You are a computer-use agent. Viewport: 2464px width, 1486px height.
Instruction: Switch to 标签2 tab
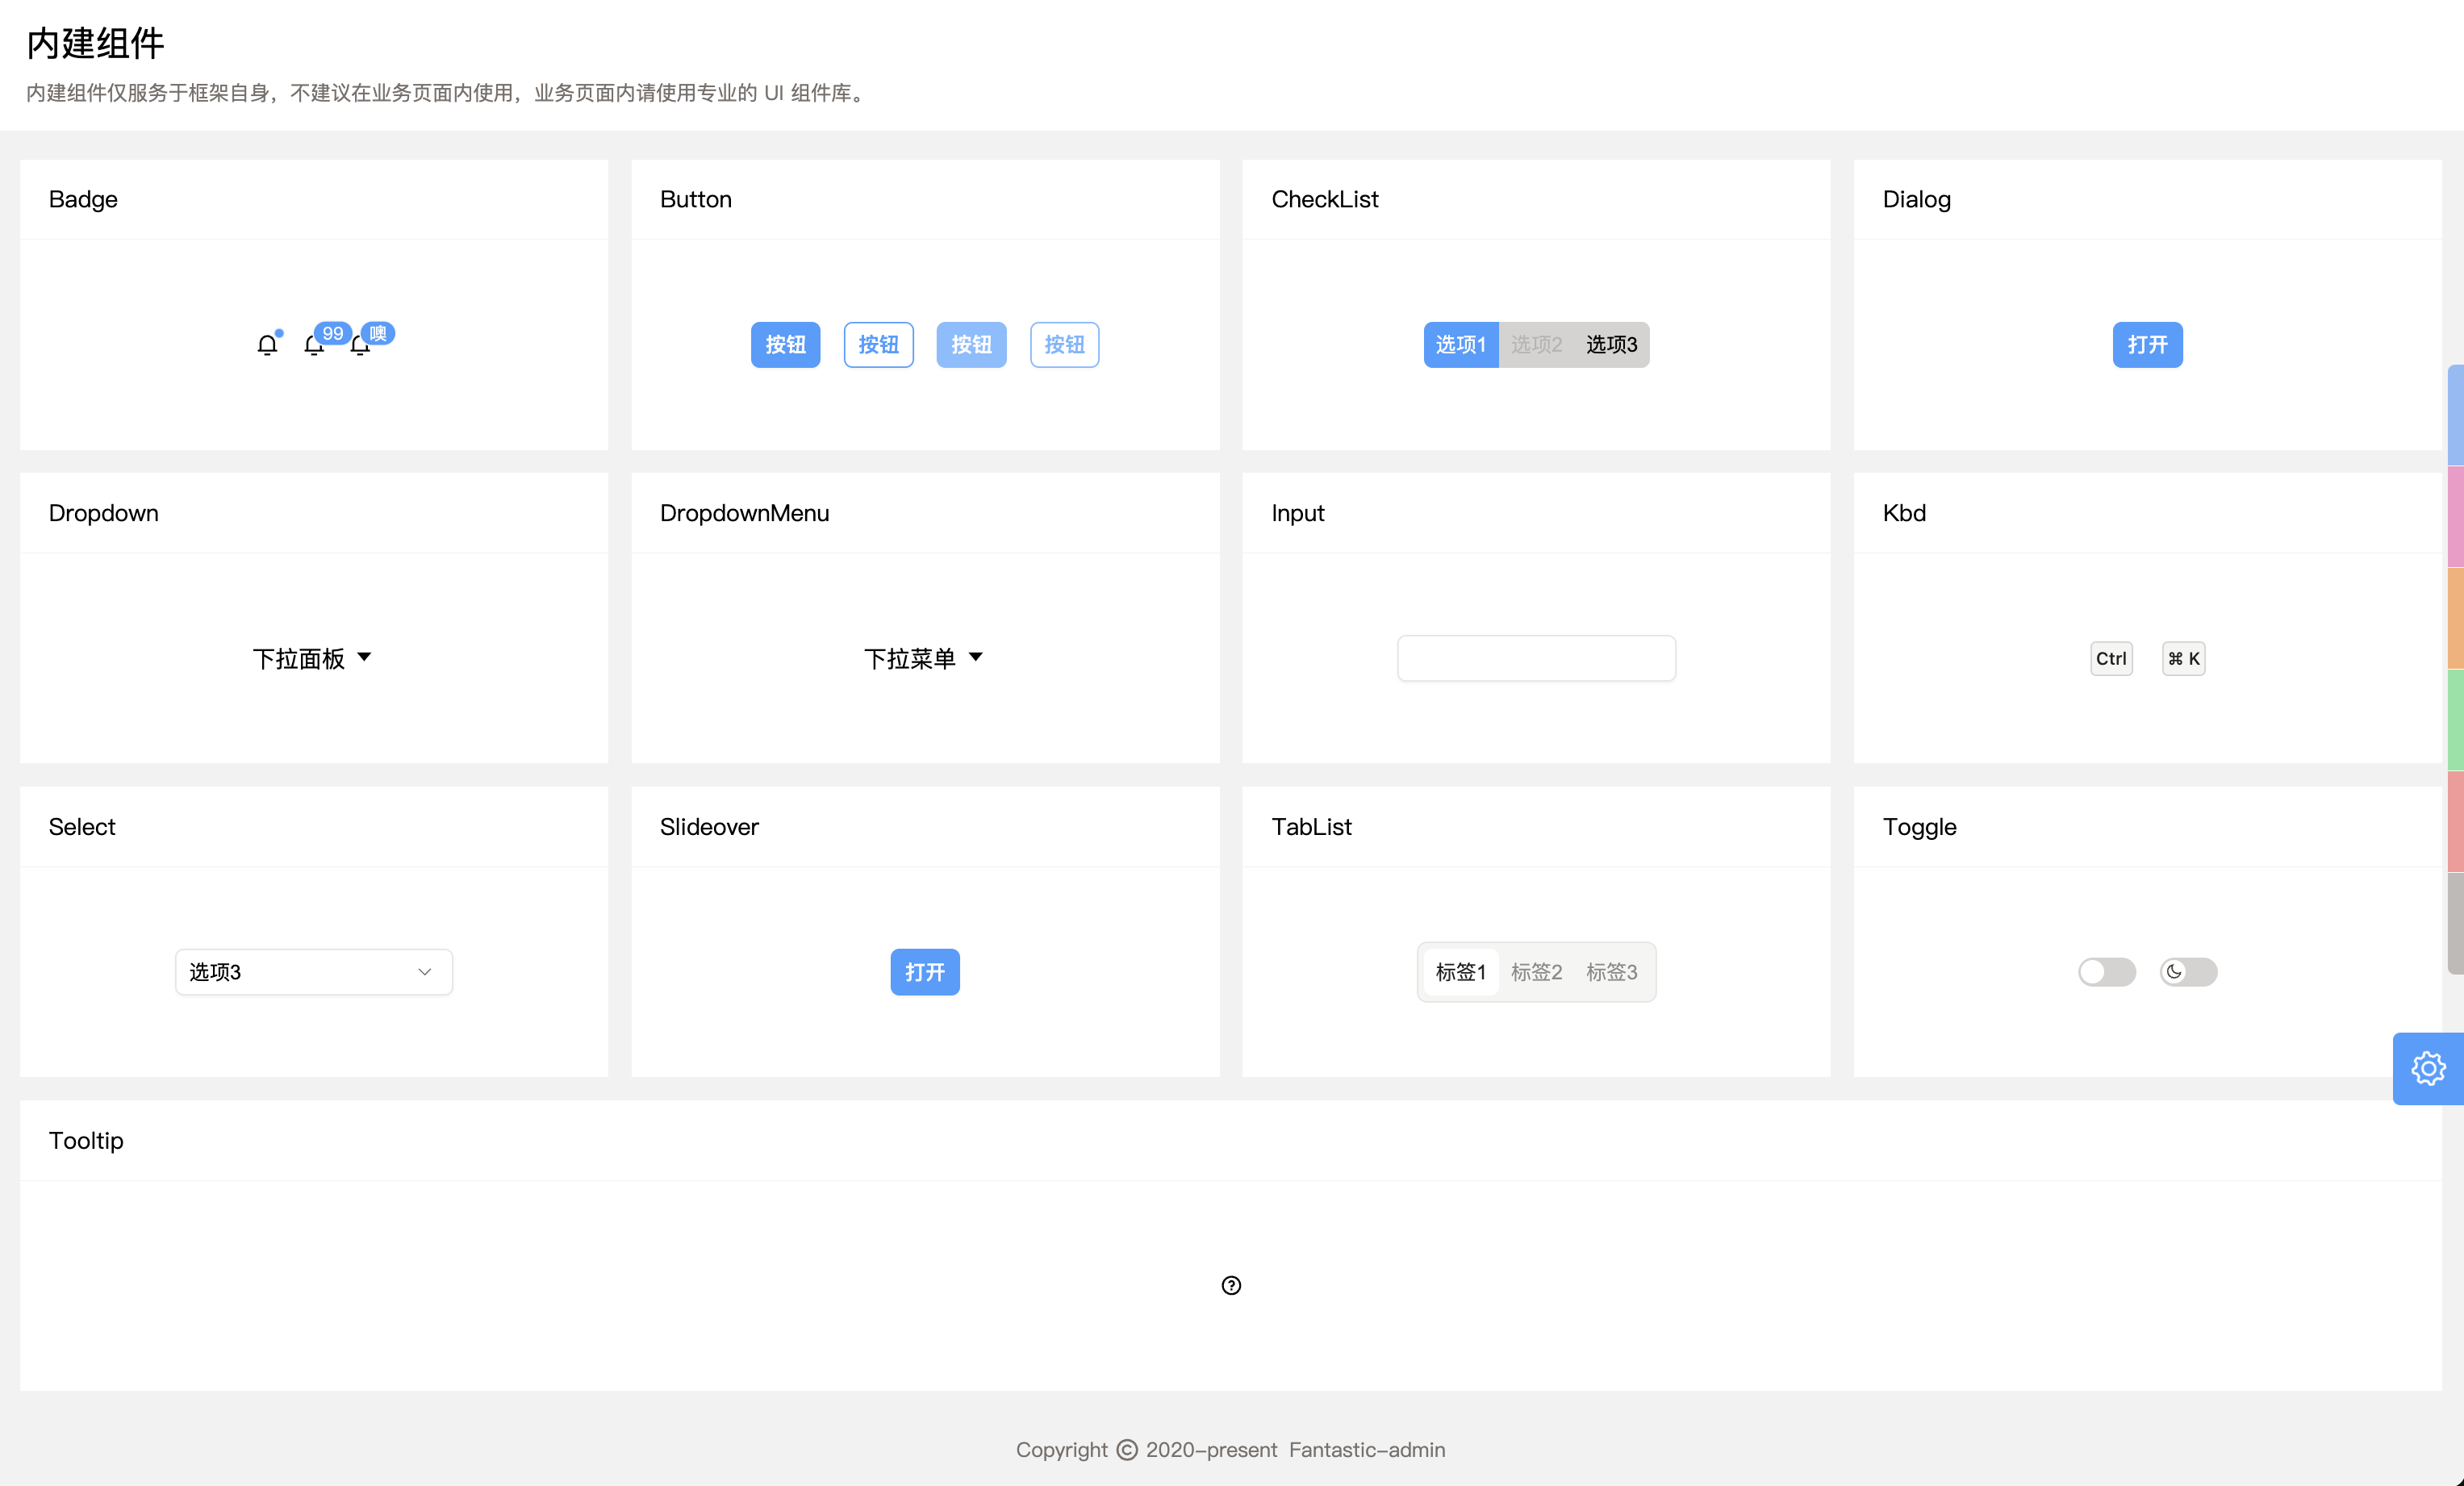pyautogui.click(x=1536, y=972)
